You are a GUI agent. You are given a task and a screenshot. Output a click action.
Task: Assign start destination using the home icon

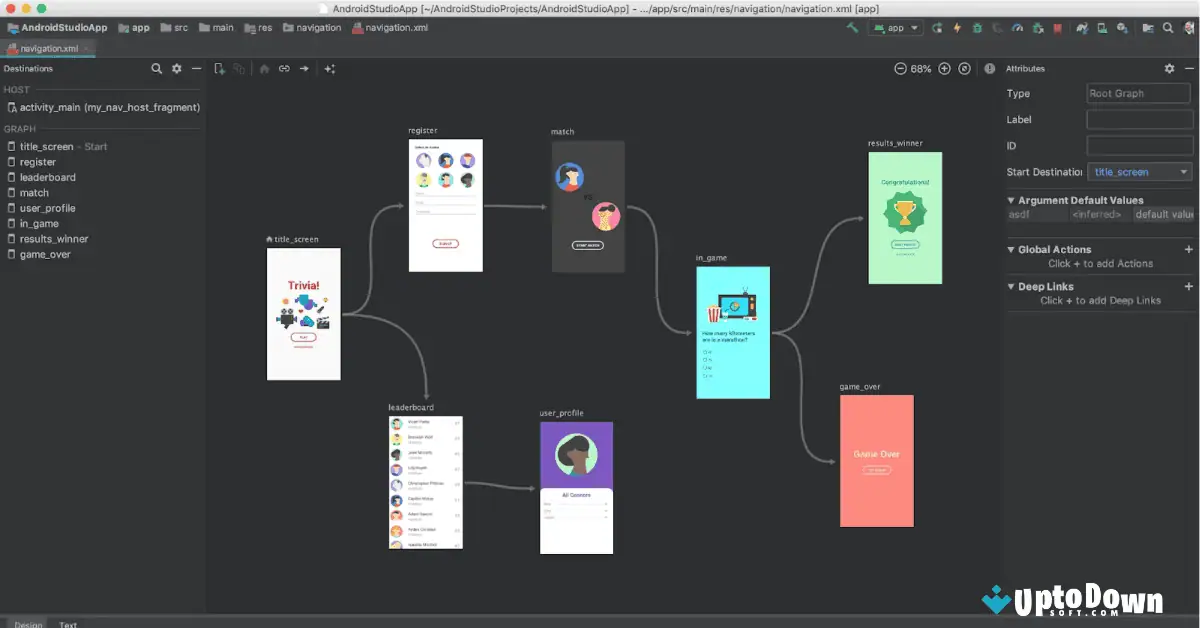coord(264,68)
